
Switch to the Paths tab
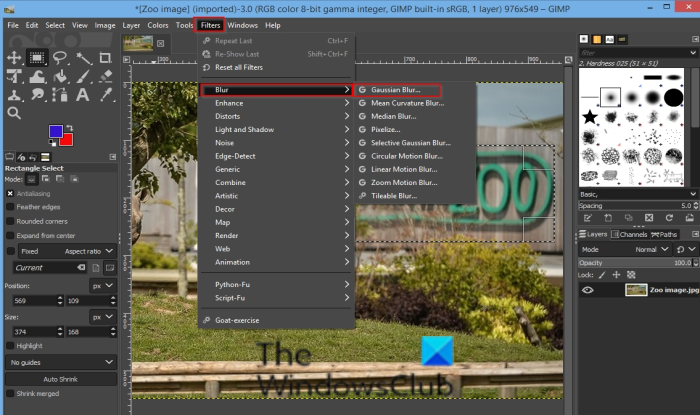[x=664, y=234]
